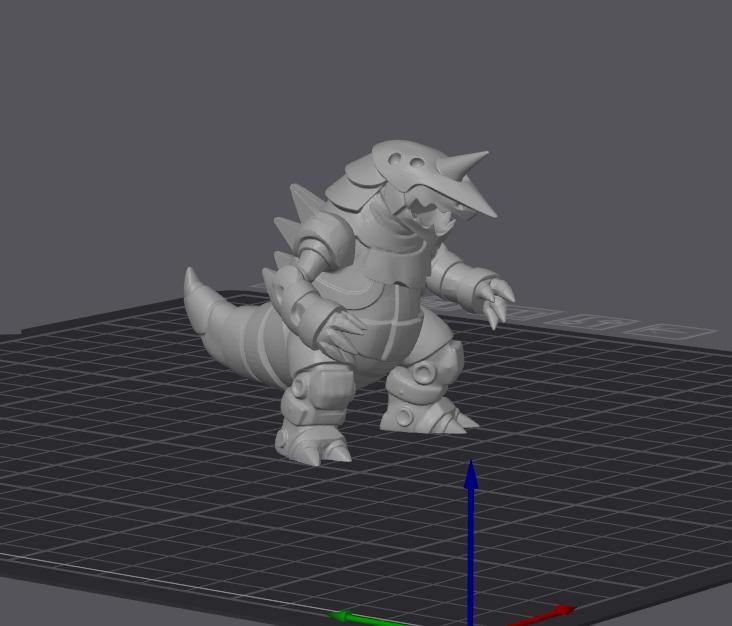732x626 pixels.
Task: Click the blue Z-axis arrow
Action: tap(471, 542)
